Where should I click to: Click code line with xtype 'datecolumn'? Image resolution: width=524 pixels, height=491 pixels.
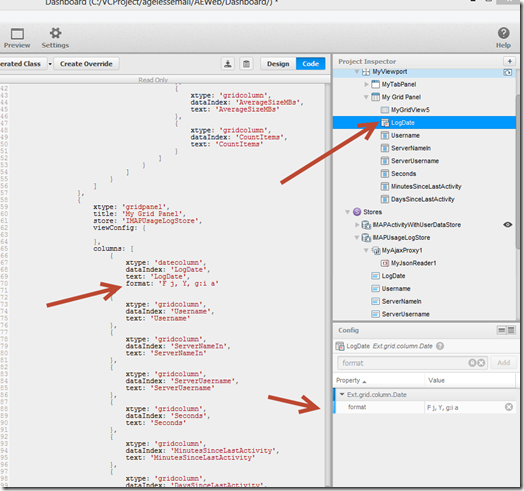click(166, 263)
